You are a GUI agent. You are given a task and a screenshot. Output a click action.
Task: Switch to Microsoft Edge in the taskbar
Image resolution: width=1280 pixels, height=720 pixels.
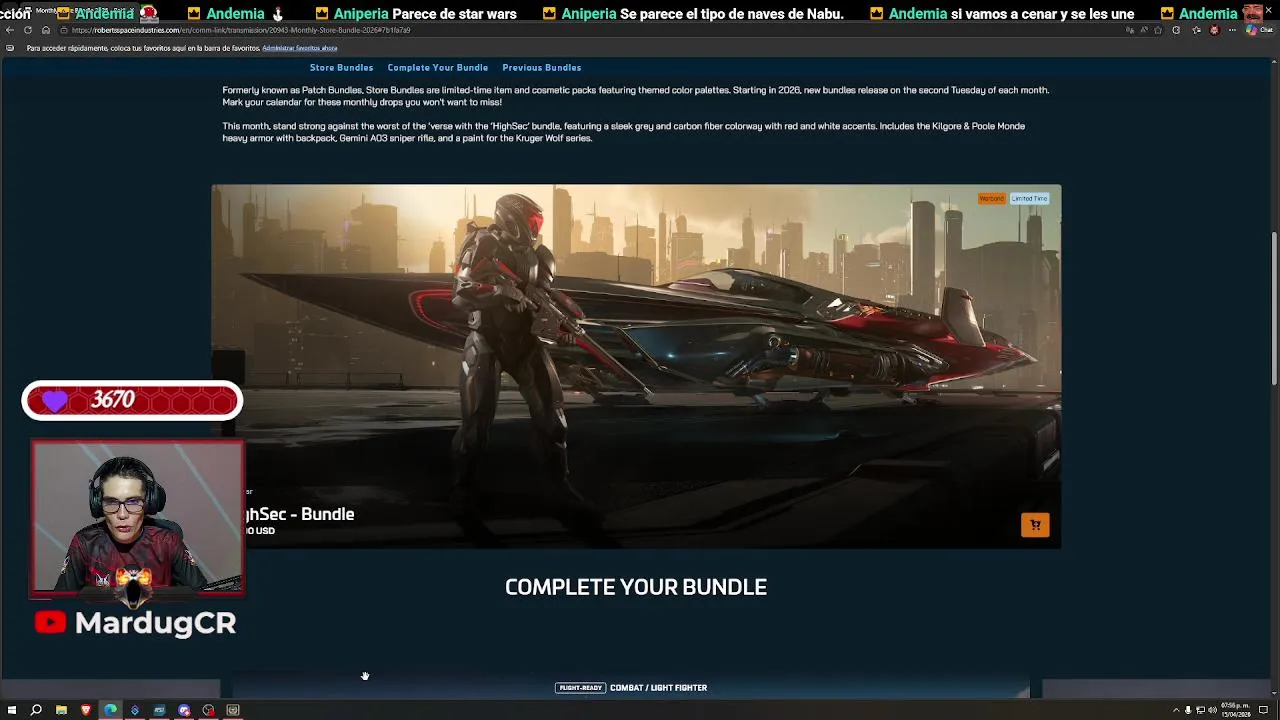click(110, 710)
